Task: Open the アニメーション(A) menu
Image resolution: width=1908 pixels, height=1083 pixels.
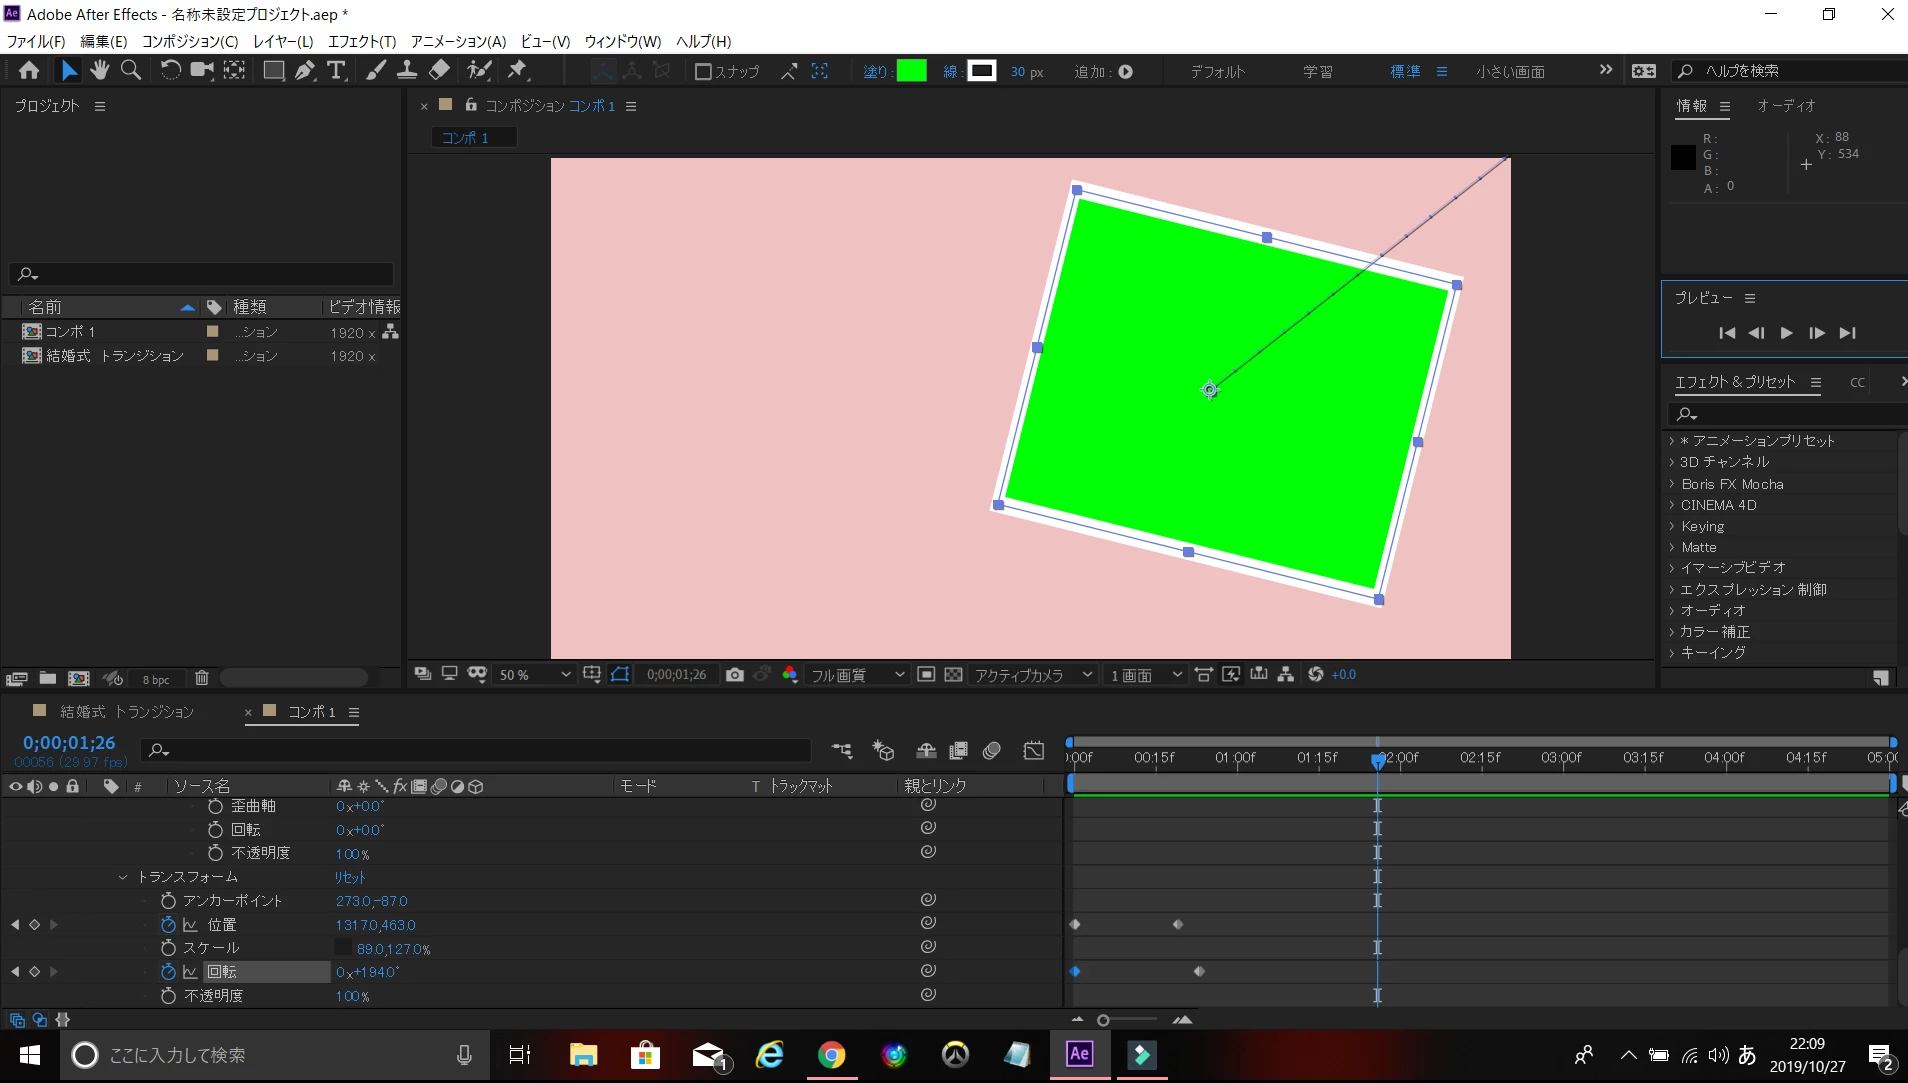Action: coord(458,41)
